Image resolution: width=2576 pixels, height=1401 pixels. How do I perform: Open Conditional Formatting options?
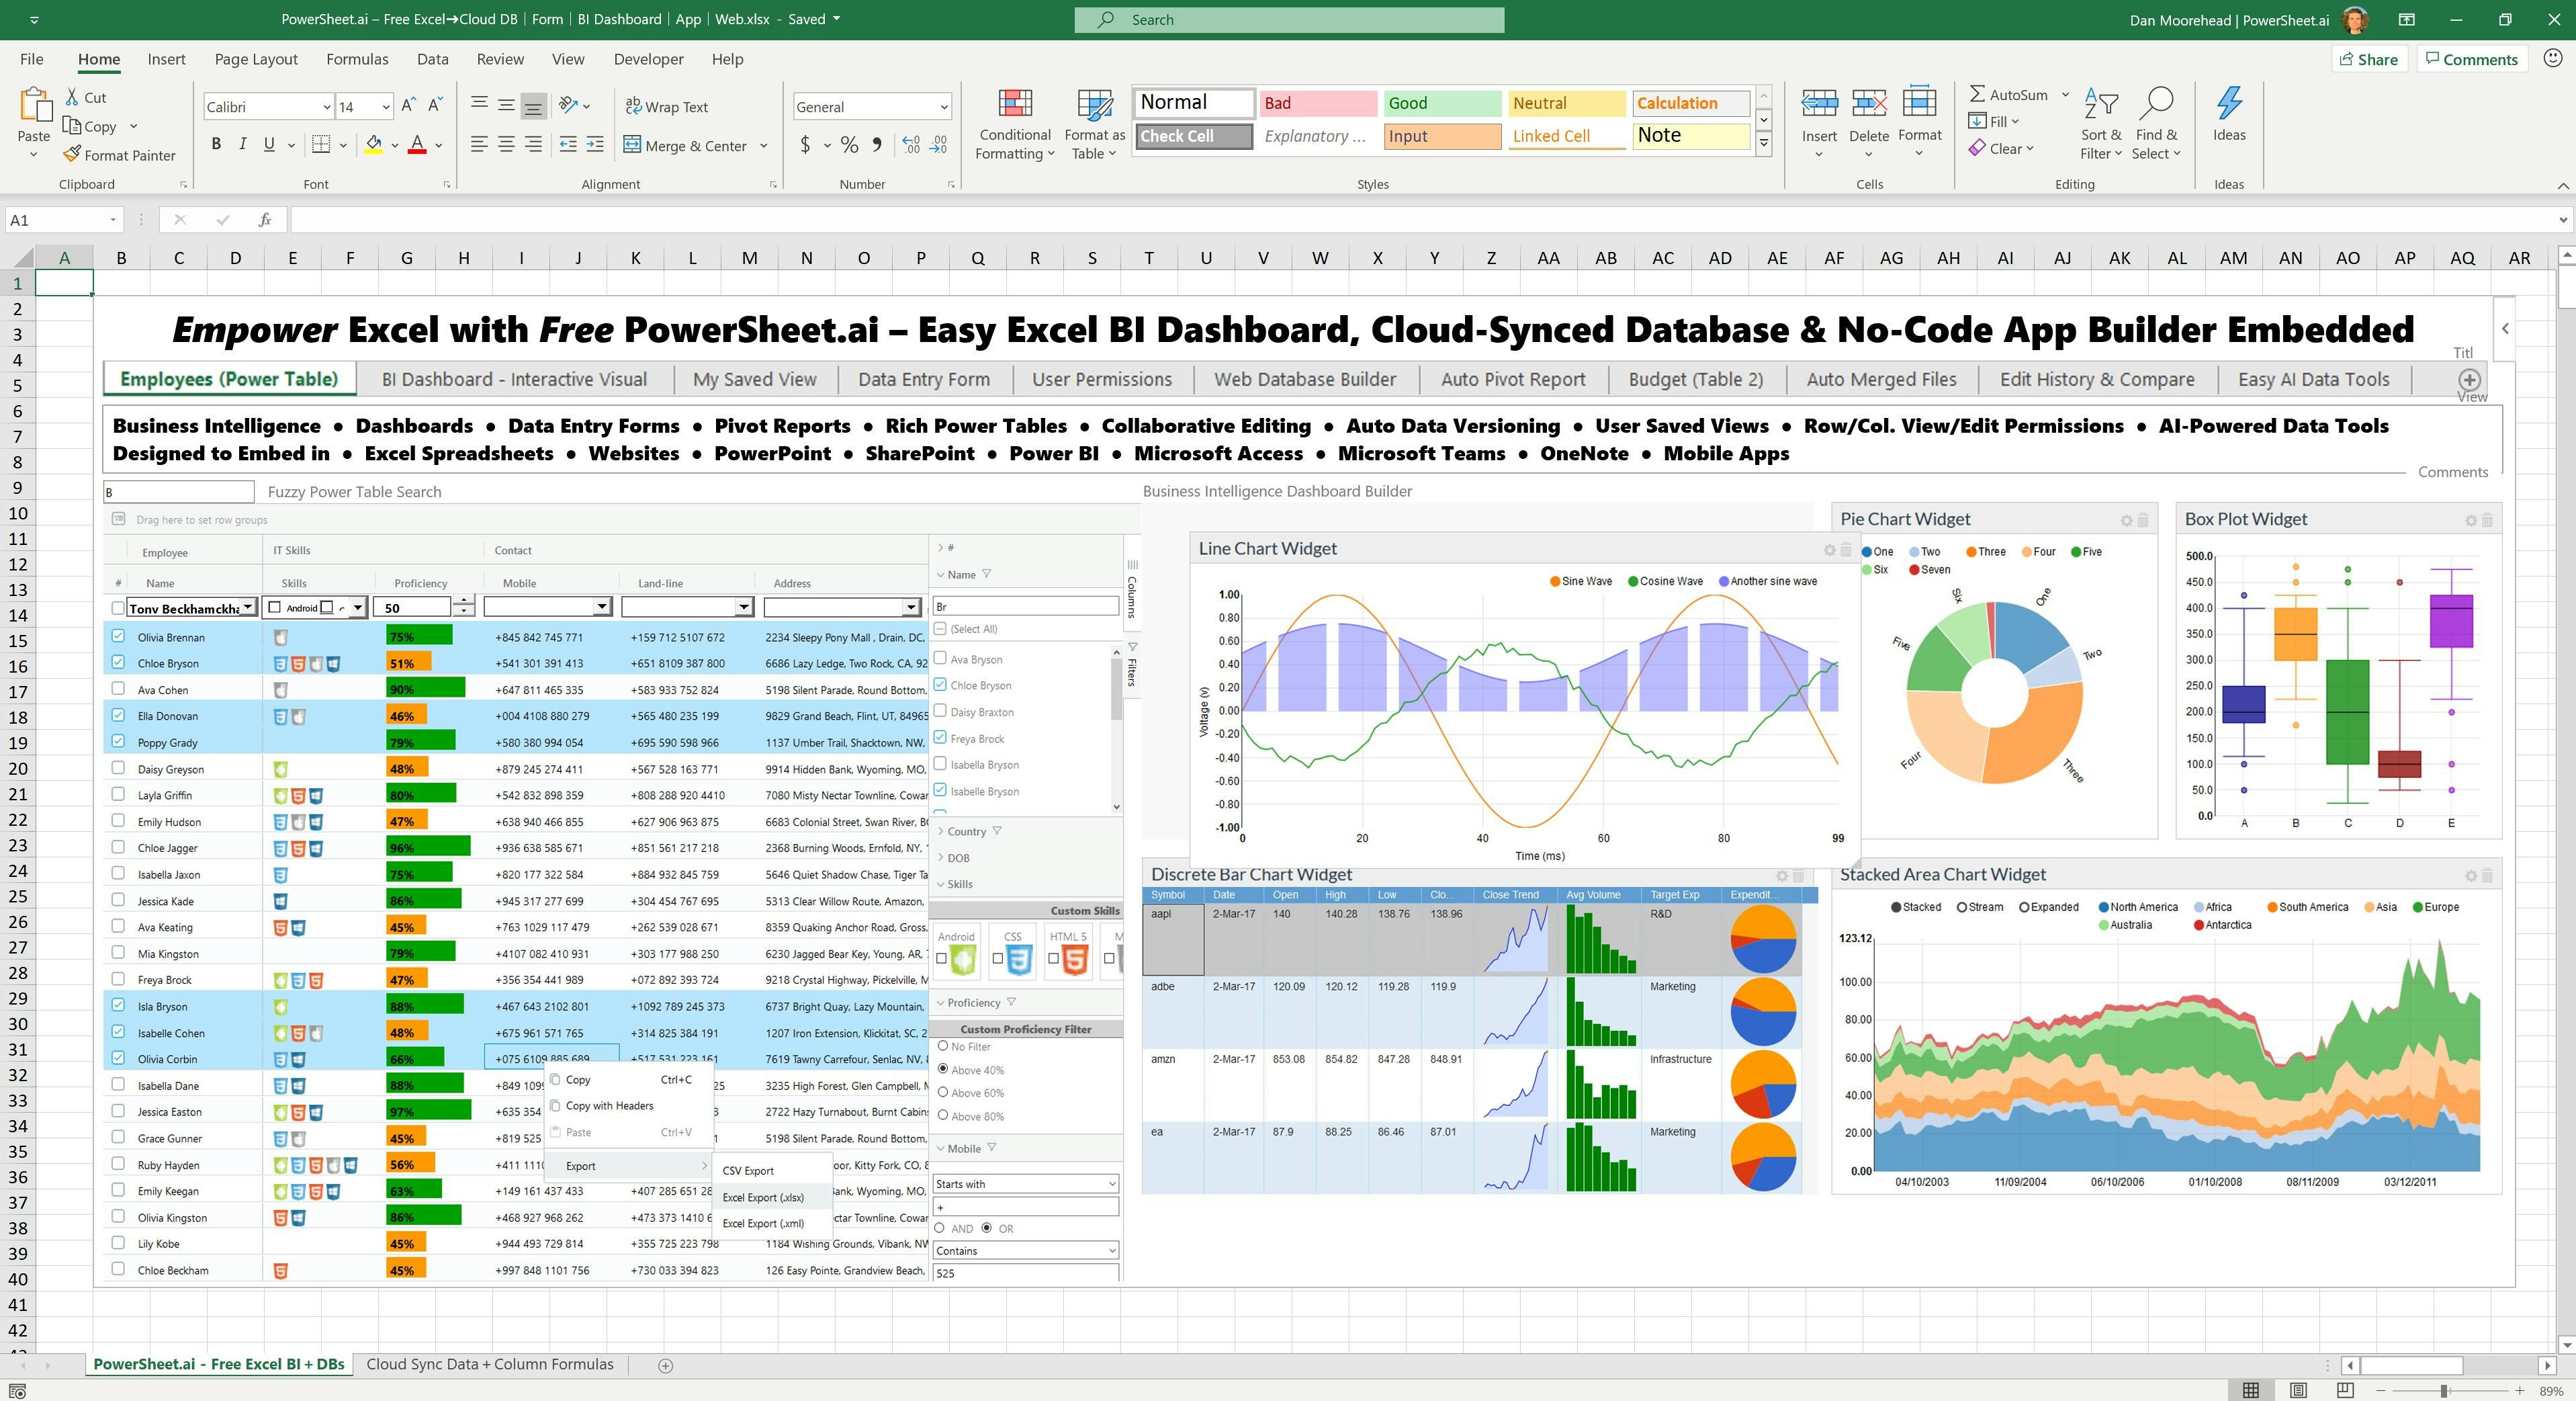(1014, 125)
